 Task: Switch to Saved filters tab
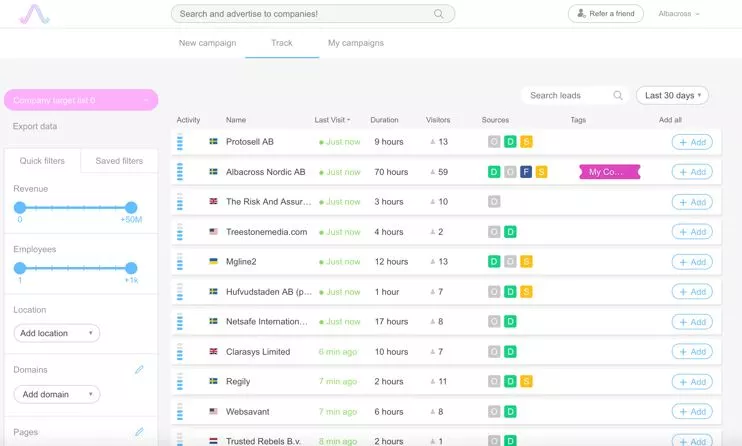(119, 161)
